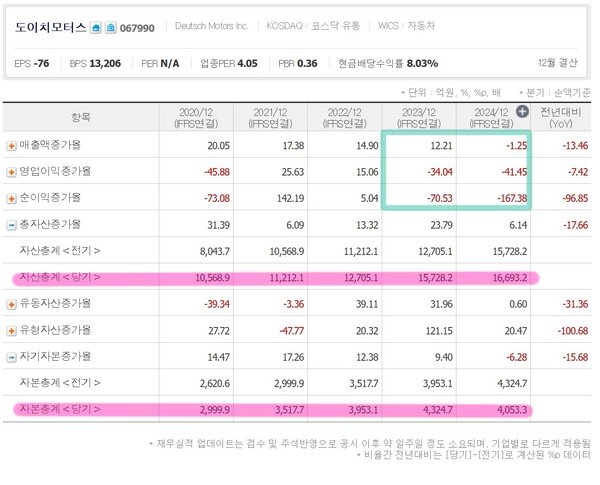Select the 총자산증가율 row label

pos(50,225)
